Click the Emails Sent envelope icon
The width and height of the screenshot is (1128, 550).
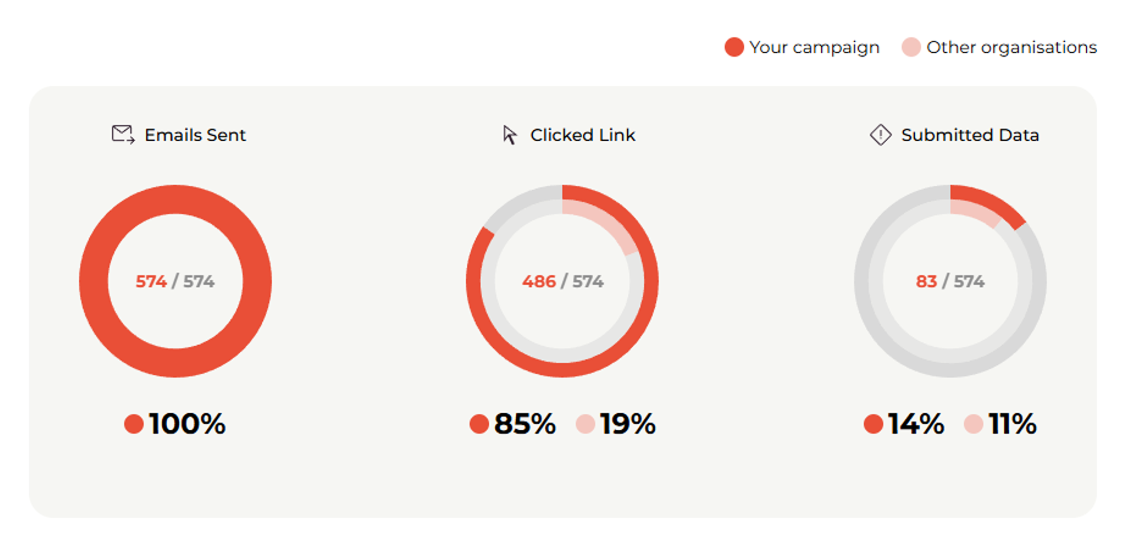click(123, 134)
